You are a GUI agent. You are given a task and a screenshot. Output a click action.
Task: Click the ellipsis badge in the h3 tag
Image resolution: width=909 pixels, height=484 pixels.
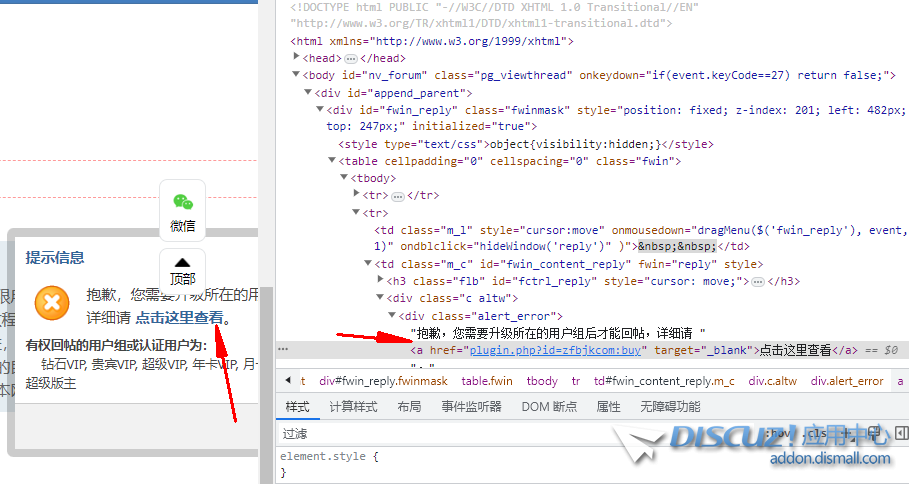point(757,281)
